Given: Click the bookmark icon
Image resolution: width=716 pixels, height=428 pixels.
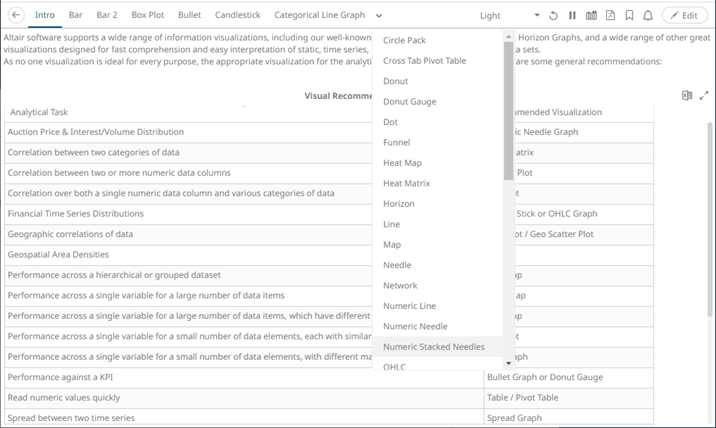Looking at the screenshot, I should point(629,16).
